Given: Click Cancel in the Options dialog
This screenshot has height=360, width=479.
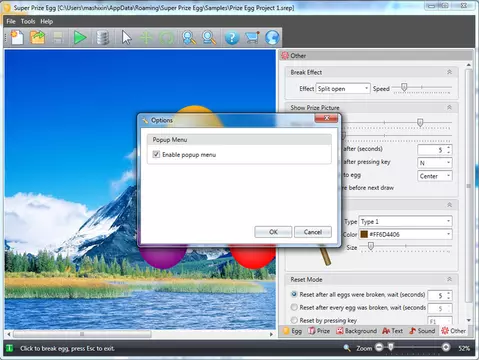Looking at the screenshot, I should pyautogui.click(x=313, y=232).
